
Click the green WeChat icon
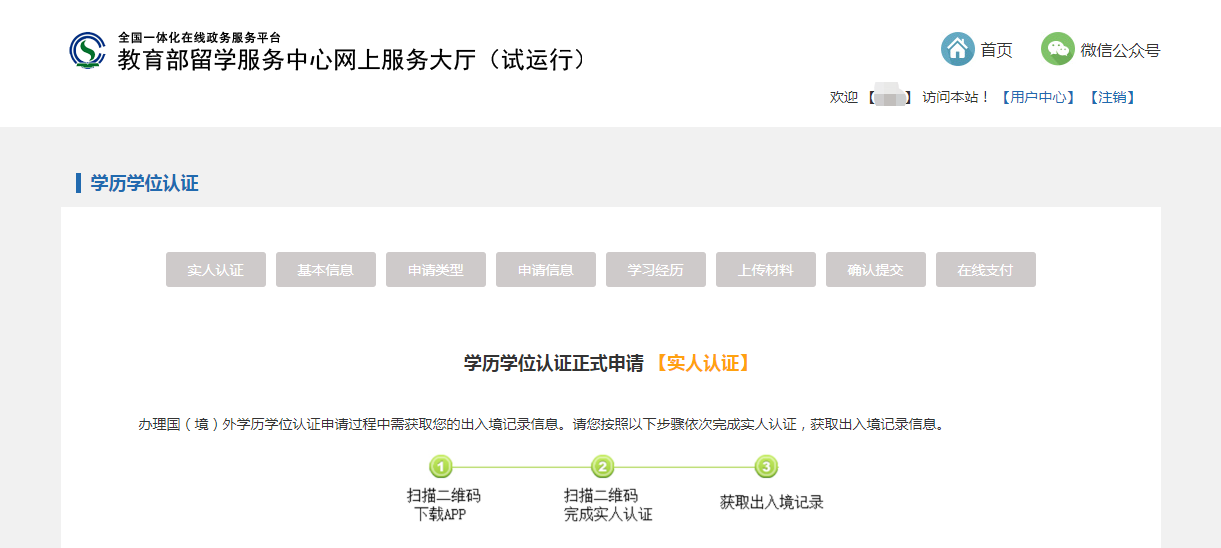pos(1057,49)
